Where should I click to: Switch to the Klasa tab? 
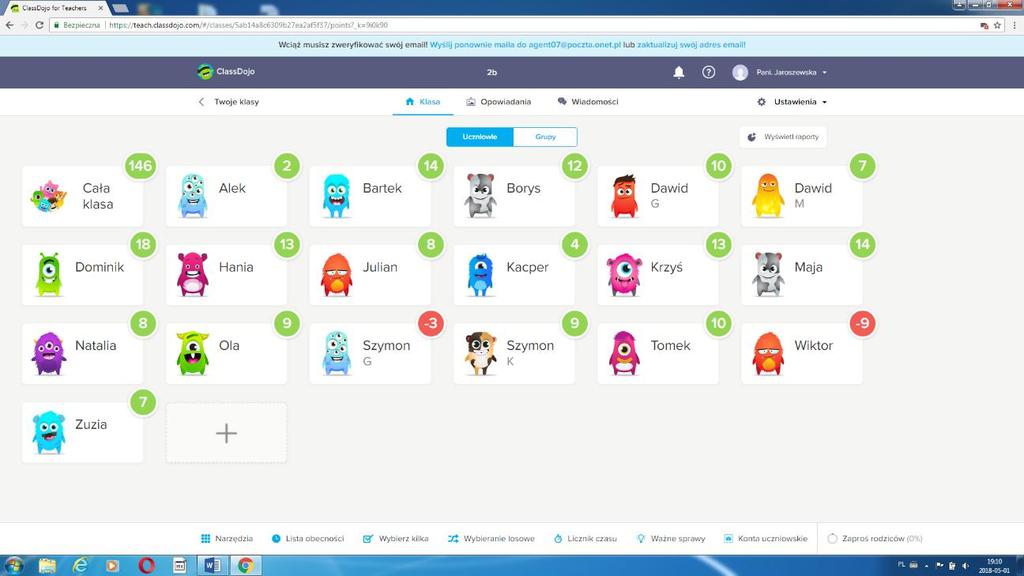(423, 102)
